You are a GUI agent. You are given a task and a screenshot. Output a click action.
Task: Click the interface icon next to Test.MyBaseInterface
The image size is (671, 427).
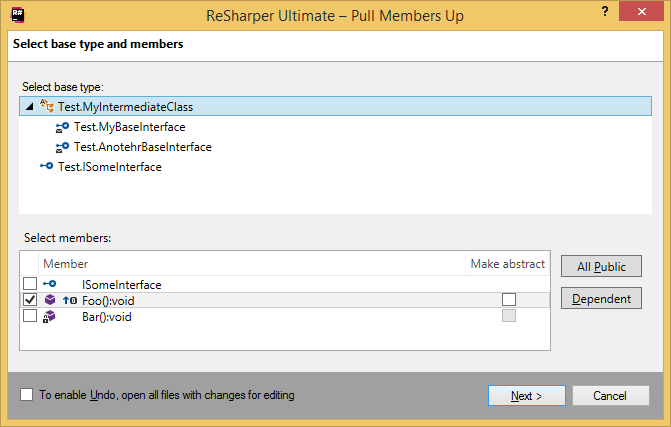[x=63, y=127]
